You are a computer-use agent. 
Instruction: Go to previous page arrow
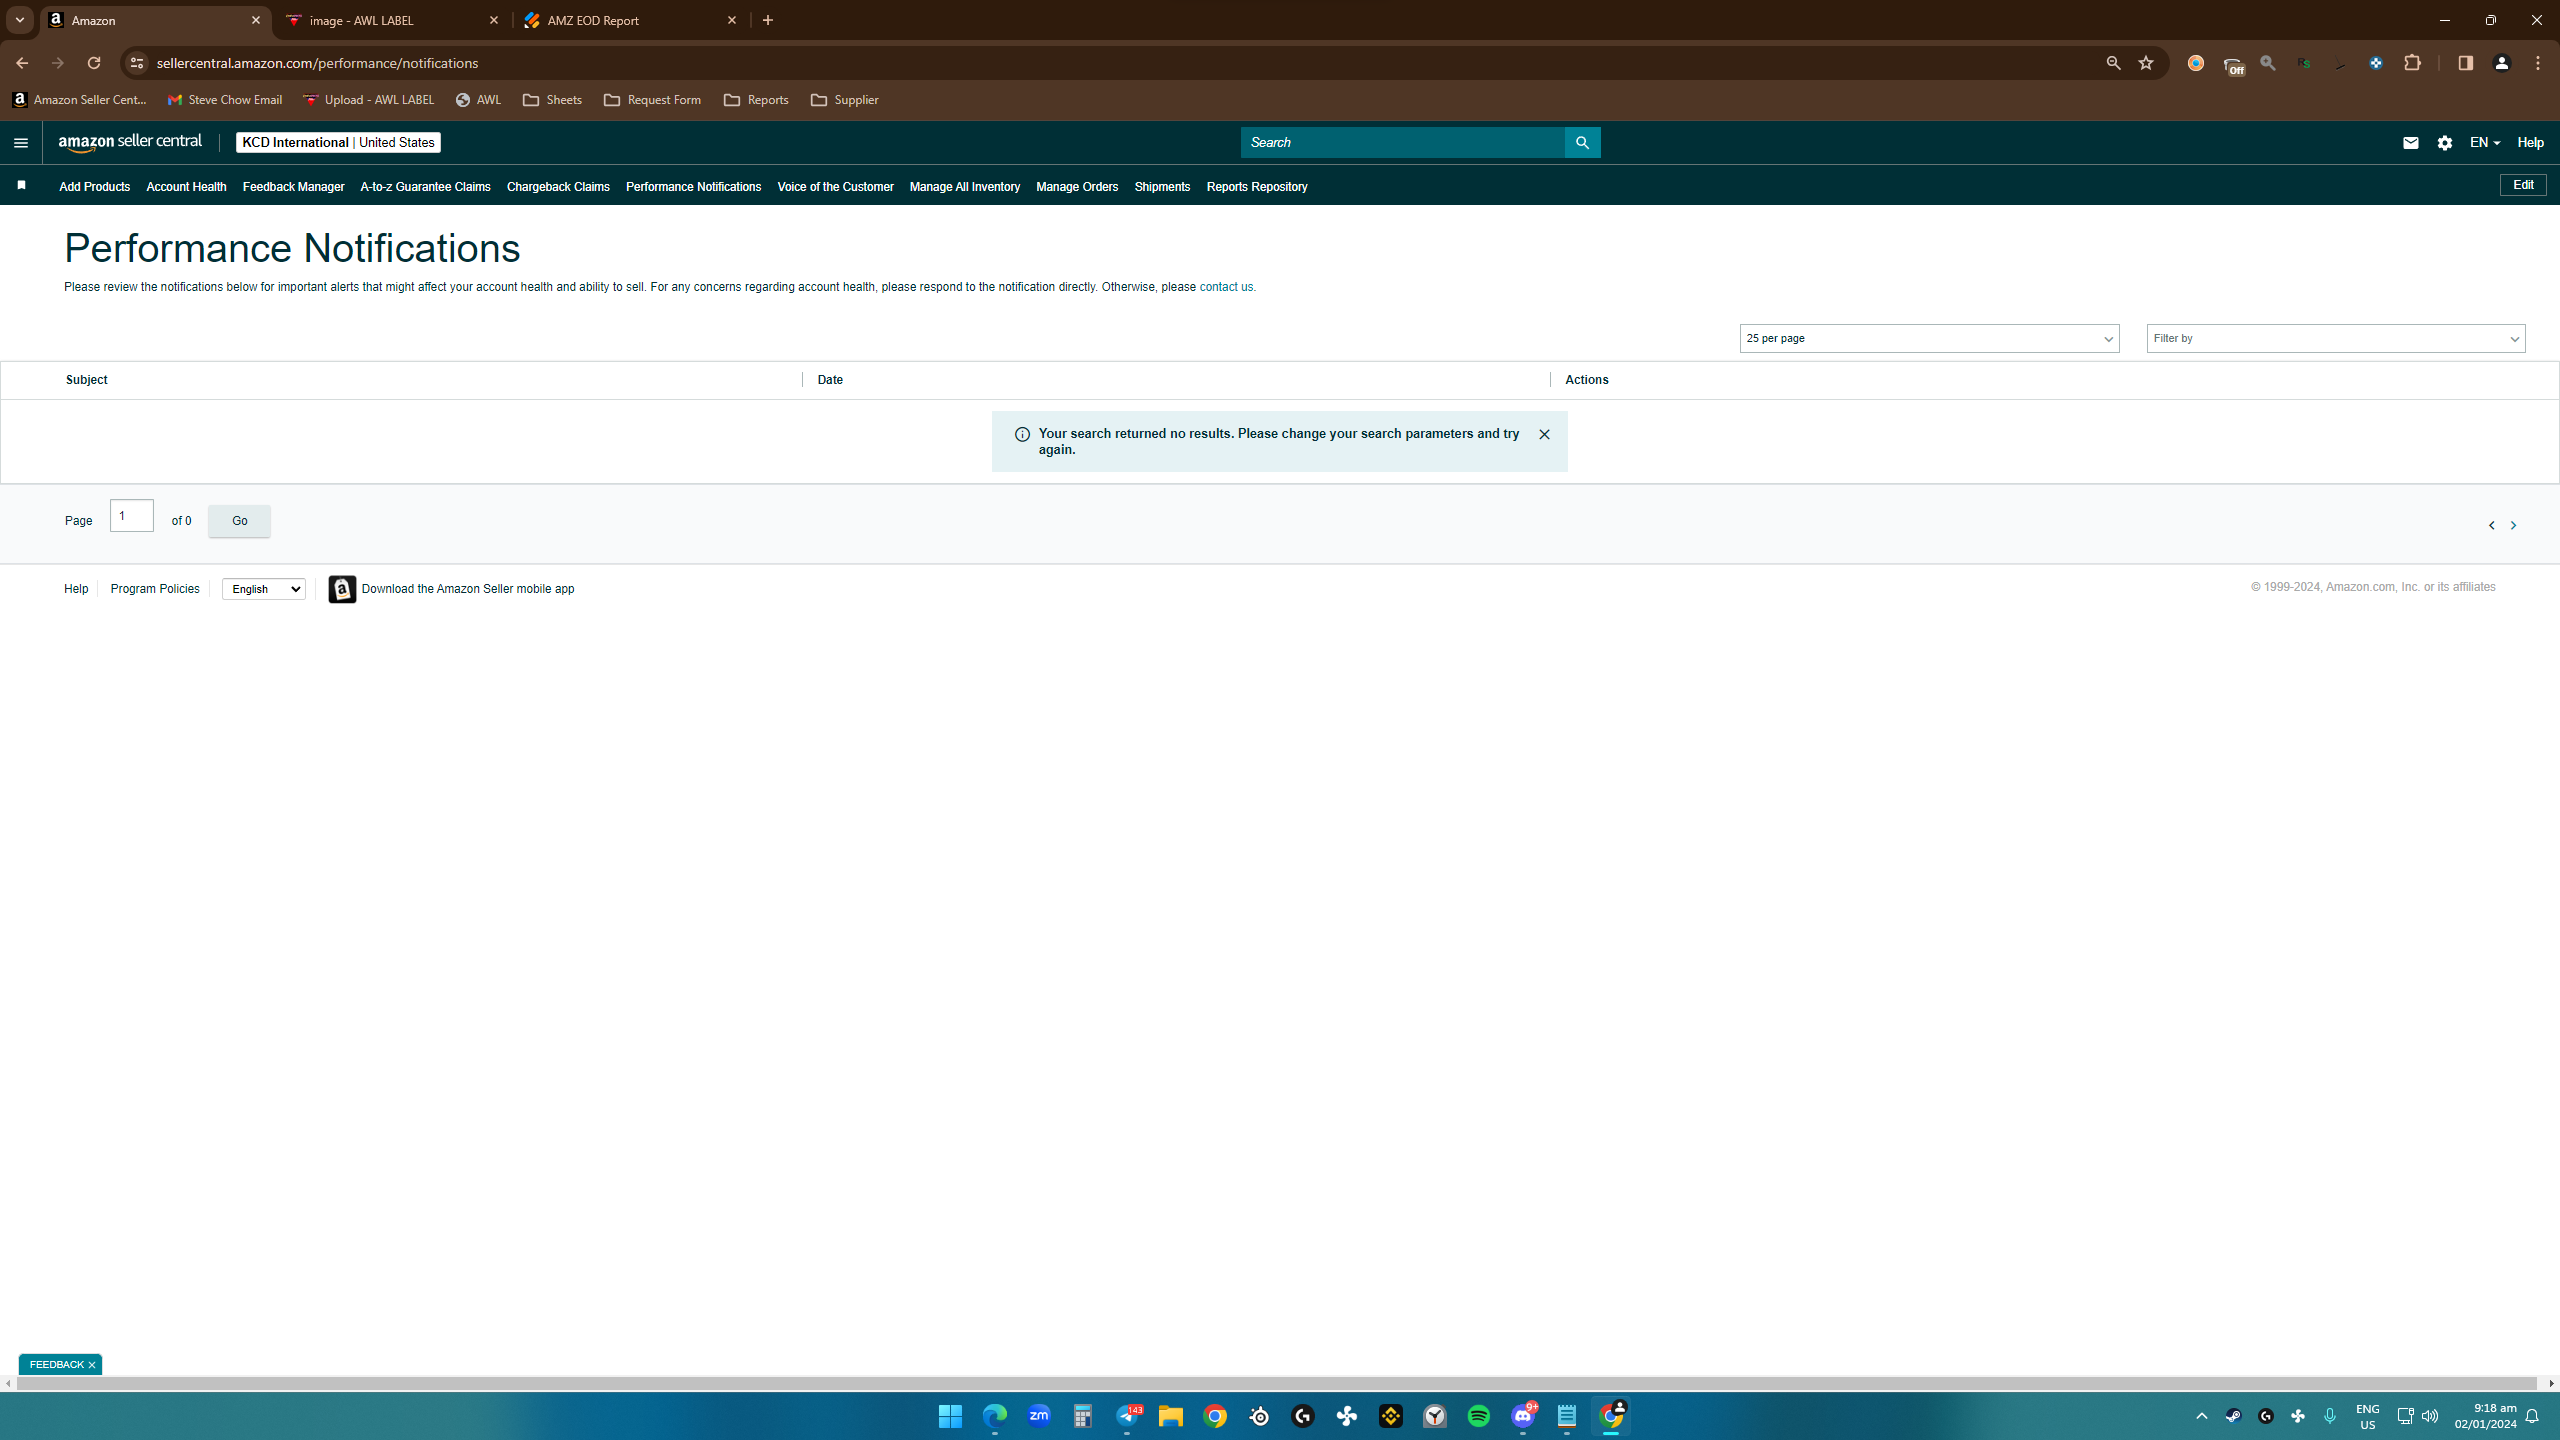(x=2491, y=525)
